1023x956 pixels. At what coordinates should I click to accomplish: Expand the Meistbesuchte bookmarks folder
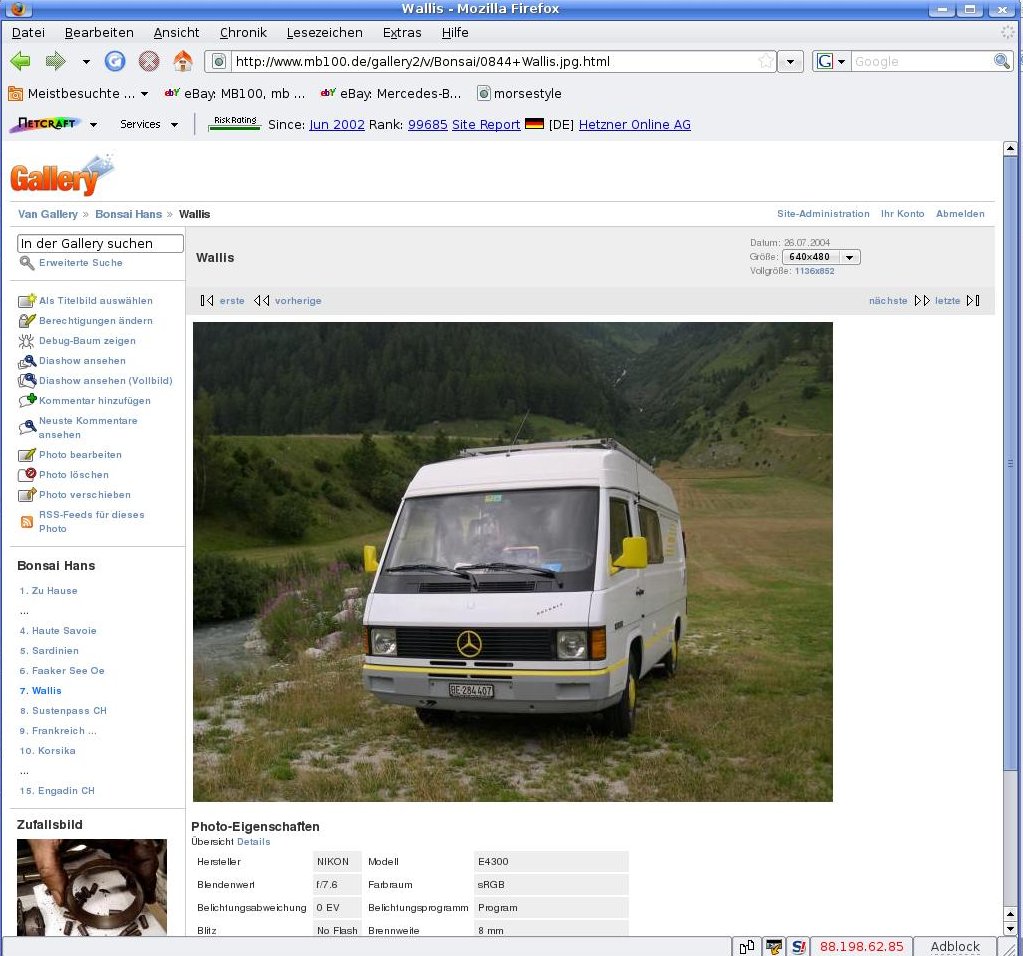78,93
